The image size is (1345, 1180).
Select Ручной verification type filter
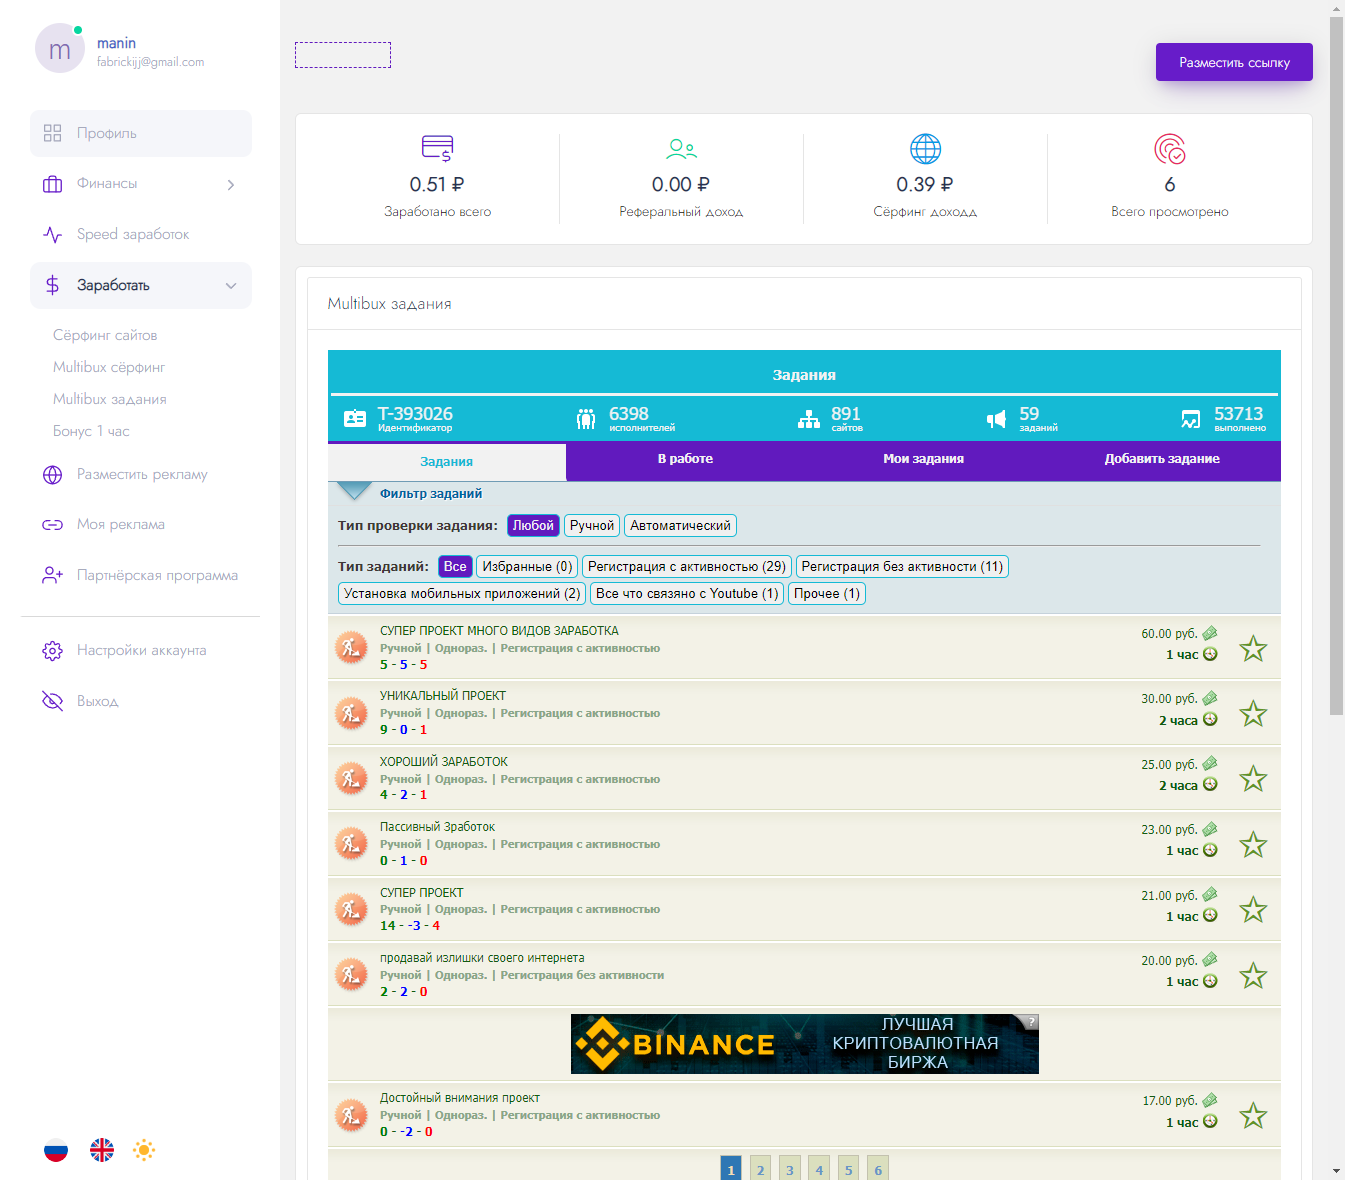592,526
